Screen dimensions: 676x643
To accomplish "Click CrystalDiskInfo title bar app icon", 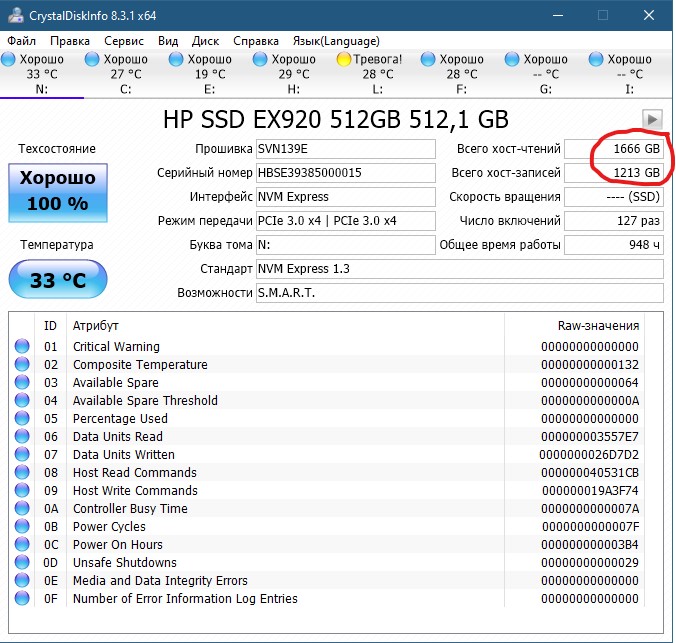I will point(14,15).
